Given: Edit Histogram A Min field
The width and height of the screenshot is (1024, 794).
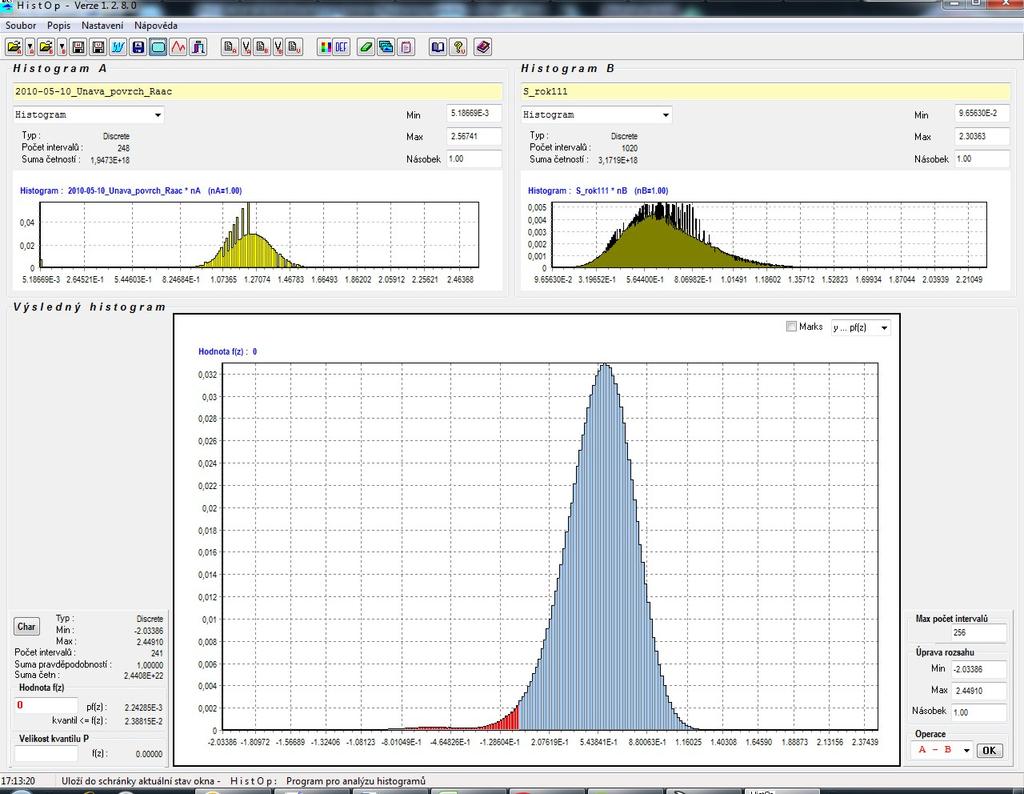Looking at the screenshot, I should [475, 114].
